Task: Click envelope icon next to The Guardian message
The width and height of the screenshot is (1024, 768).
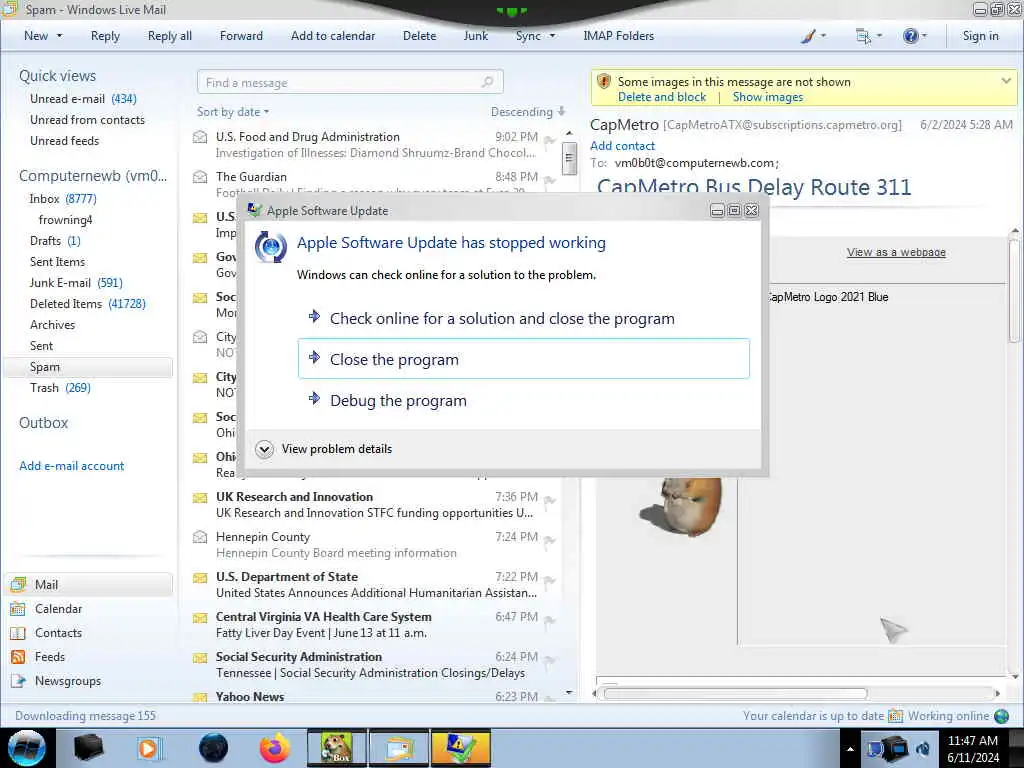Action: (x=200, y=177)
